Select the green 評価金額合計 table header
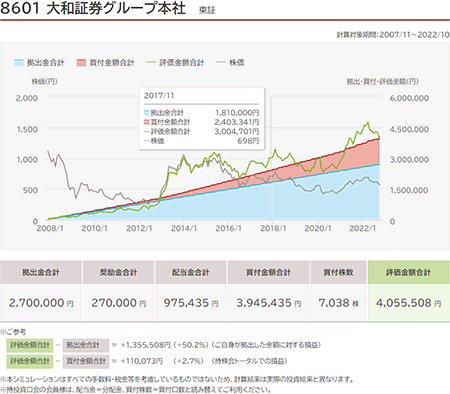This screenshot has height=394, width=450. 409,272
